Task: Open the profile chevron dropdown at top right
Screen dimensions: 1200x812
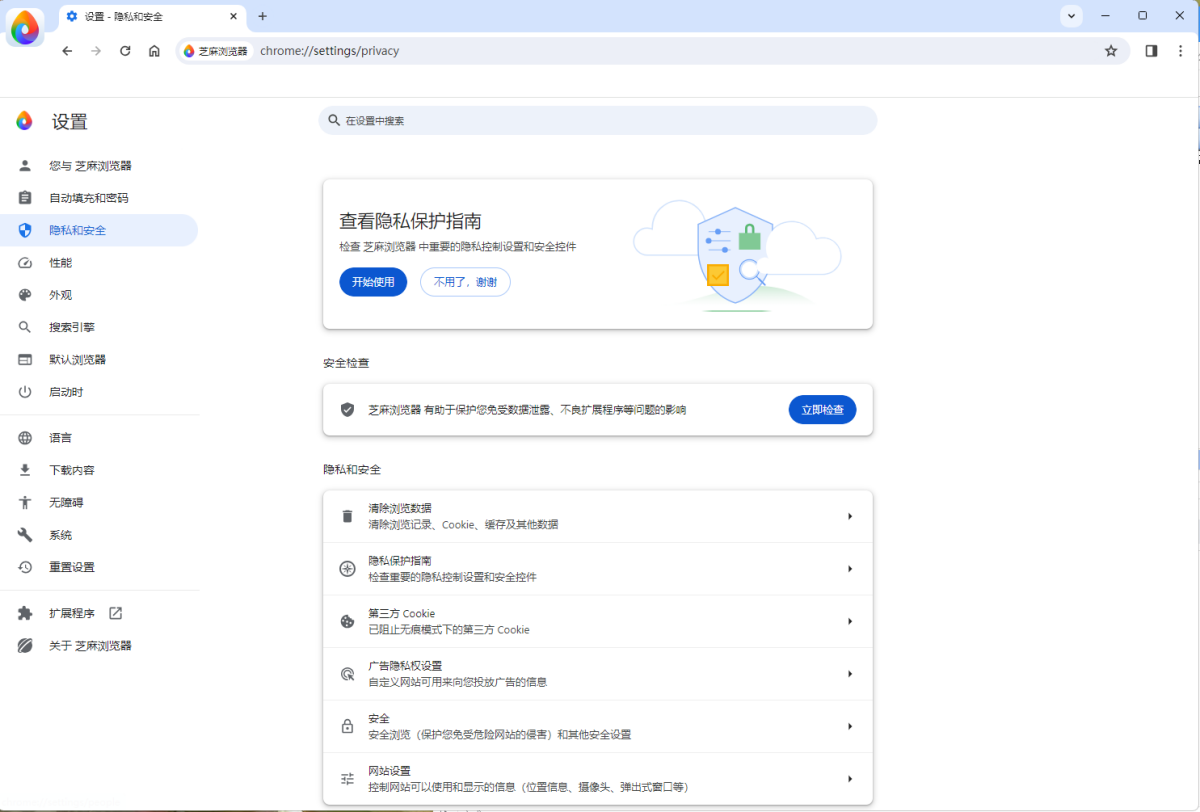Action: [1071, 16]
